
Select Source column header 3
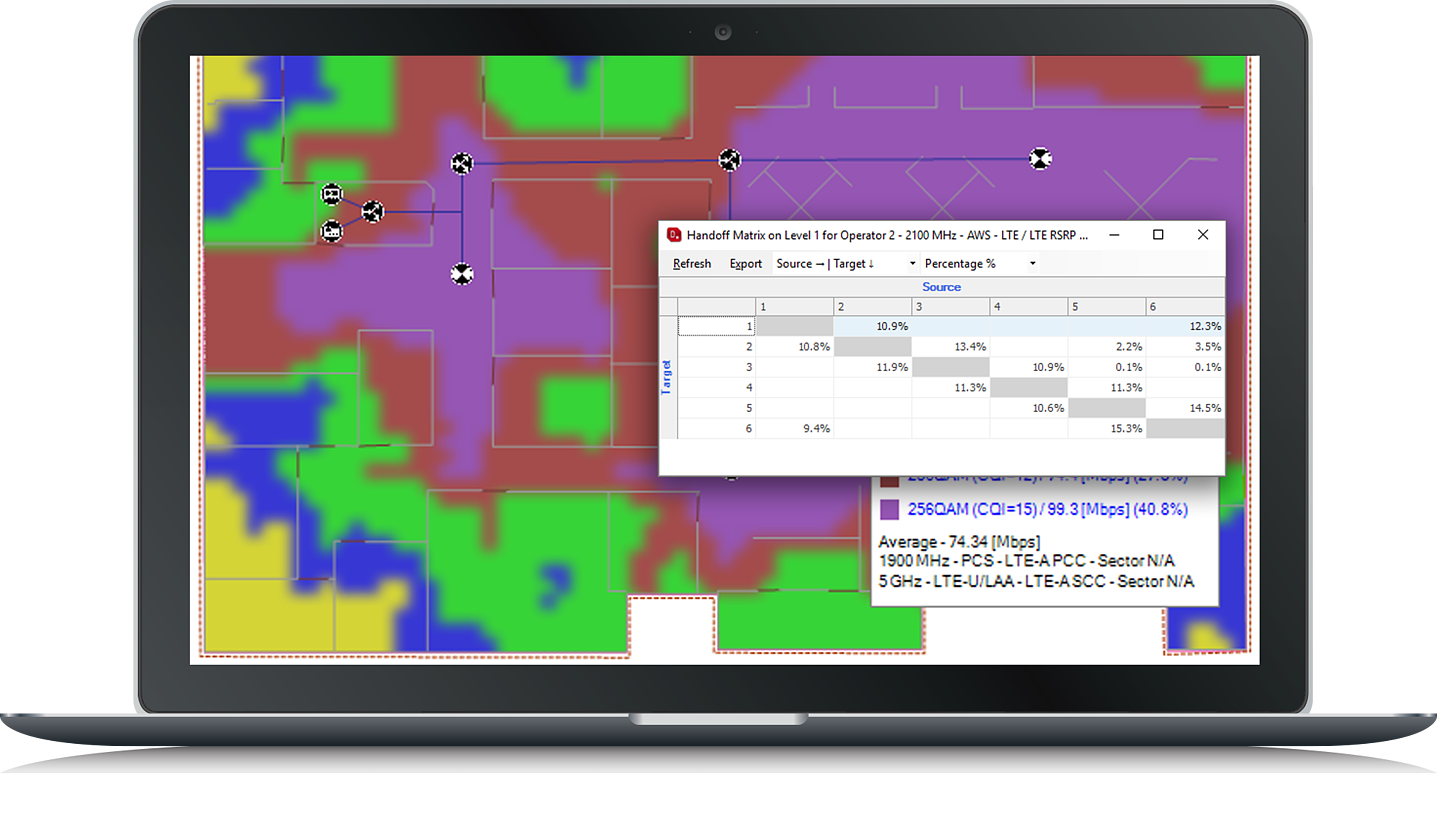[x=950, y=306]
